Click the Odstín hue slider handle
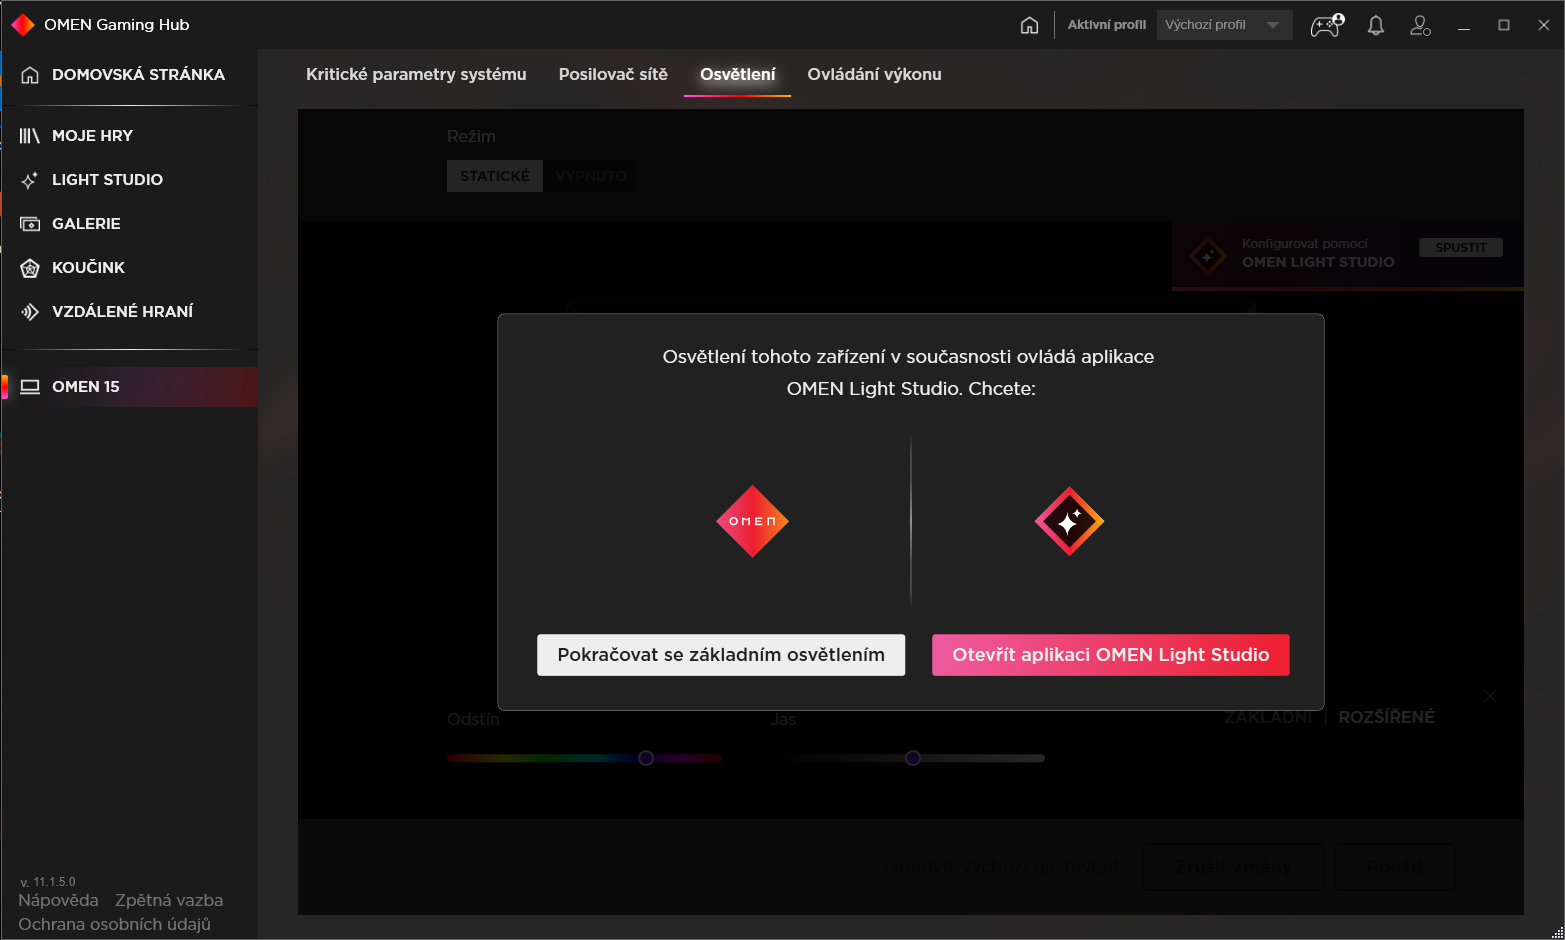This screenshot has height=940, width=1565. coord(646,758)
